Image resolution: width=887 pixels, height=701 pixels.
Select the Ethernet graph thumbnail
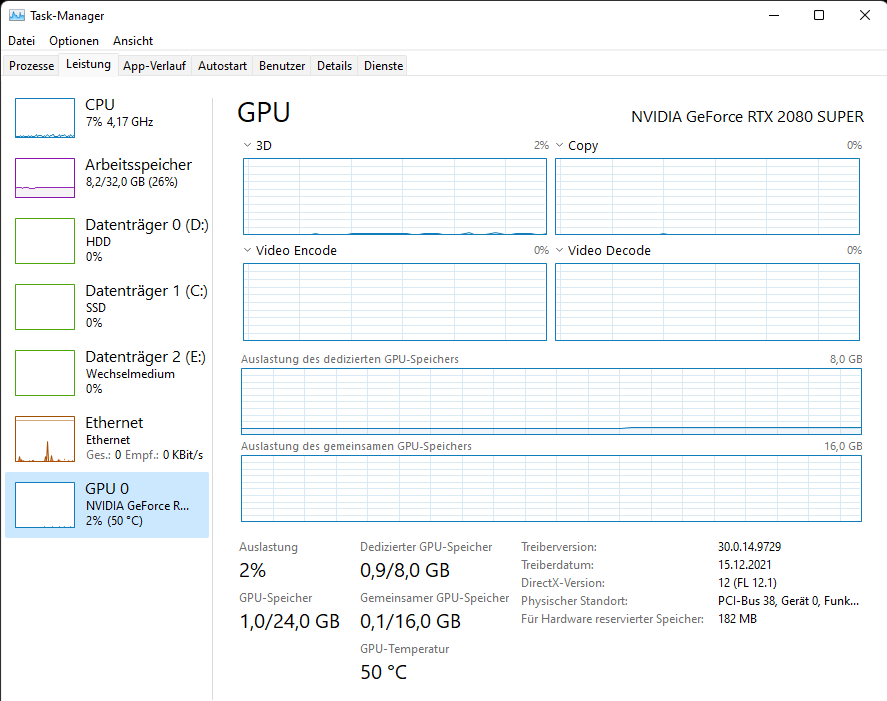[45, 439]
